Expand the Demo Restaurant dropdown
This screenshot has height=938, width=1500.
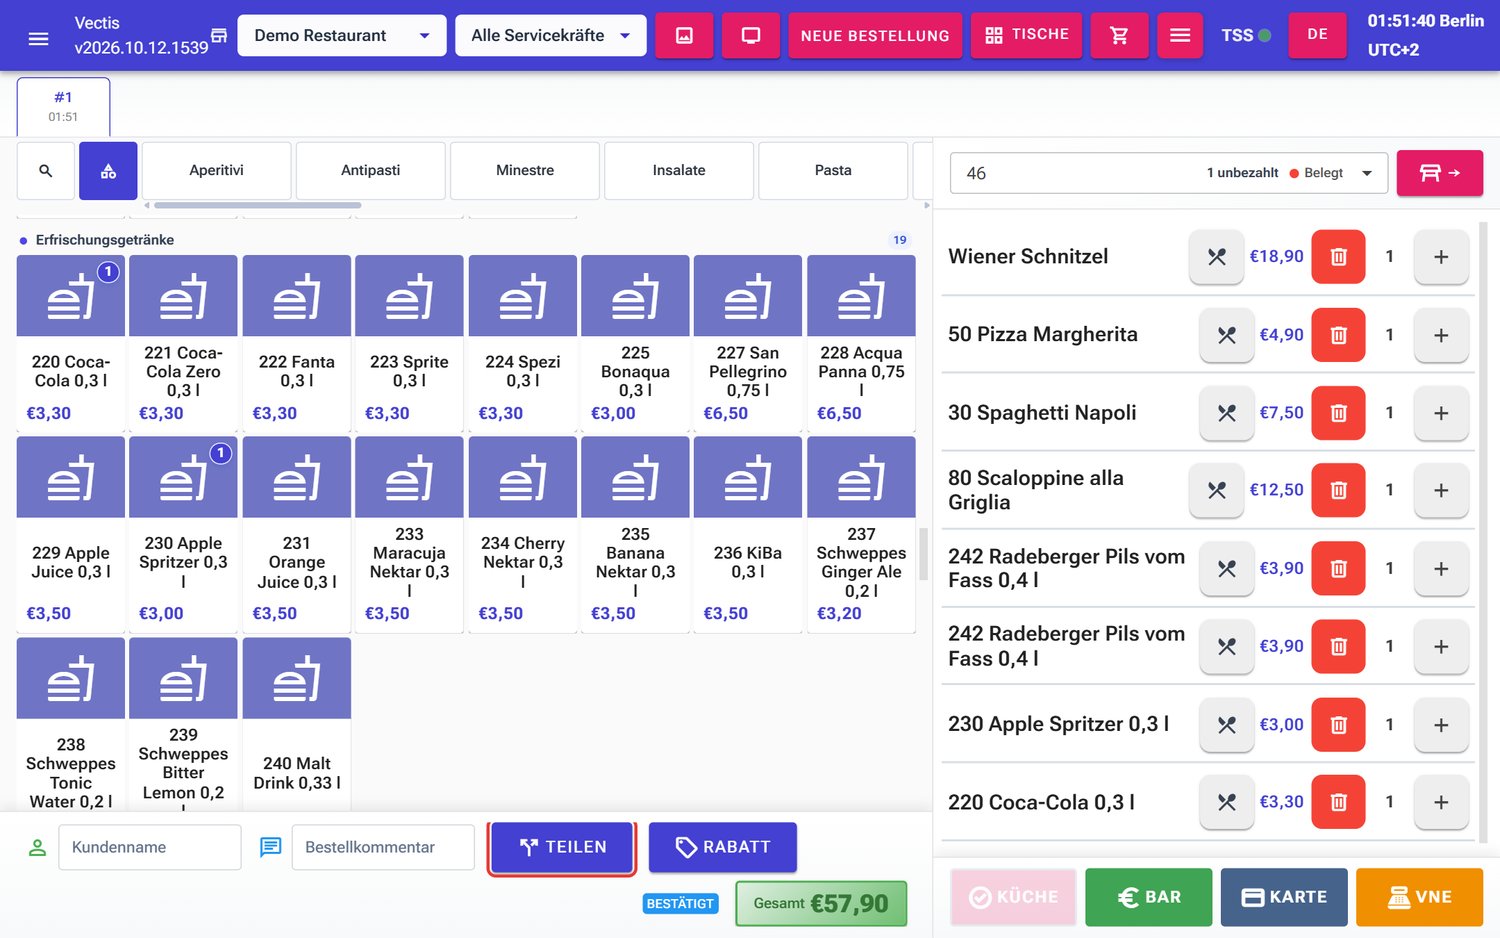click(342, 36)
